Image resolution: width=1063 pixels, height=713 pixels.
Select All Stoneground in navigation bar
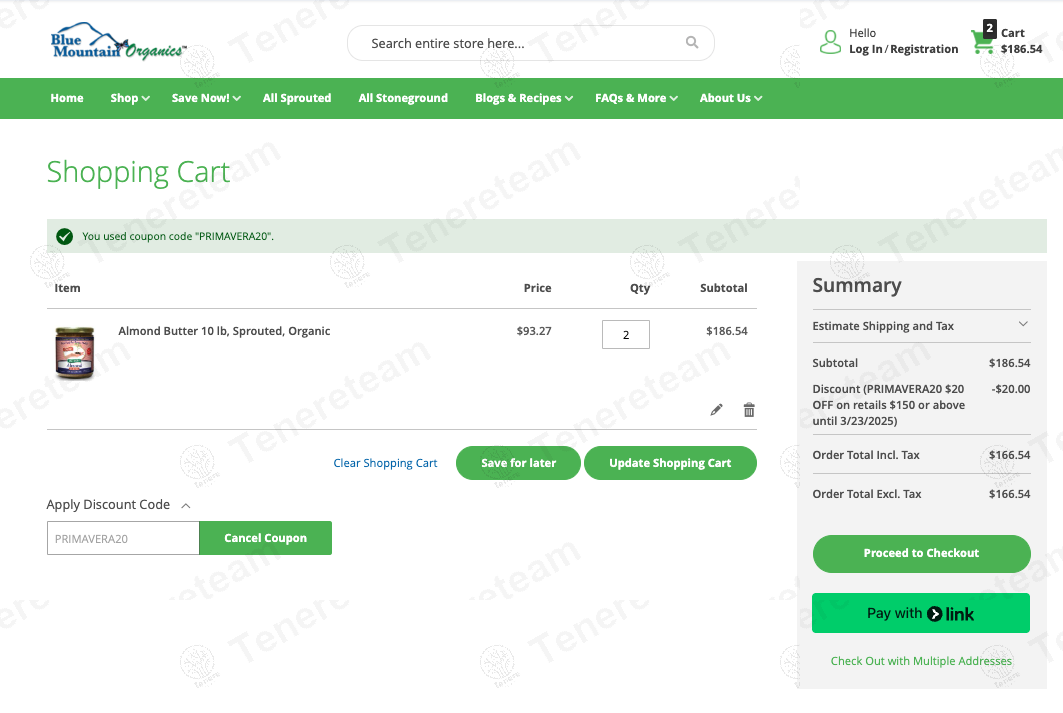click(x=403, y=98)
